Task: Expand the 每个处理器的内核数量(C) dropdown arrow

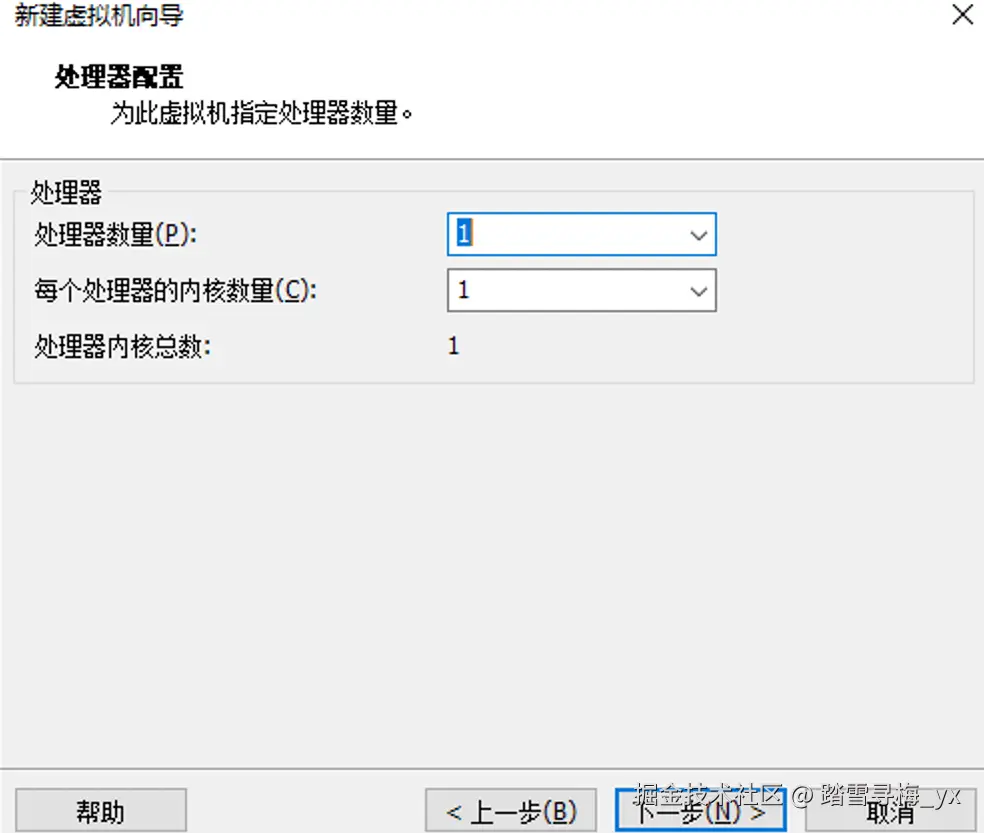Action: pyautogui.click(x=698, y=291)
